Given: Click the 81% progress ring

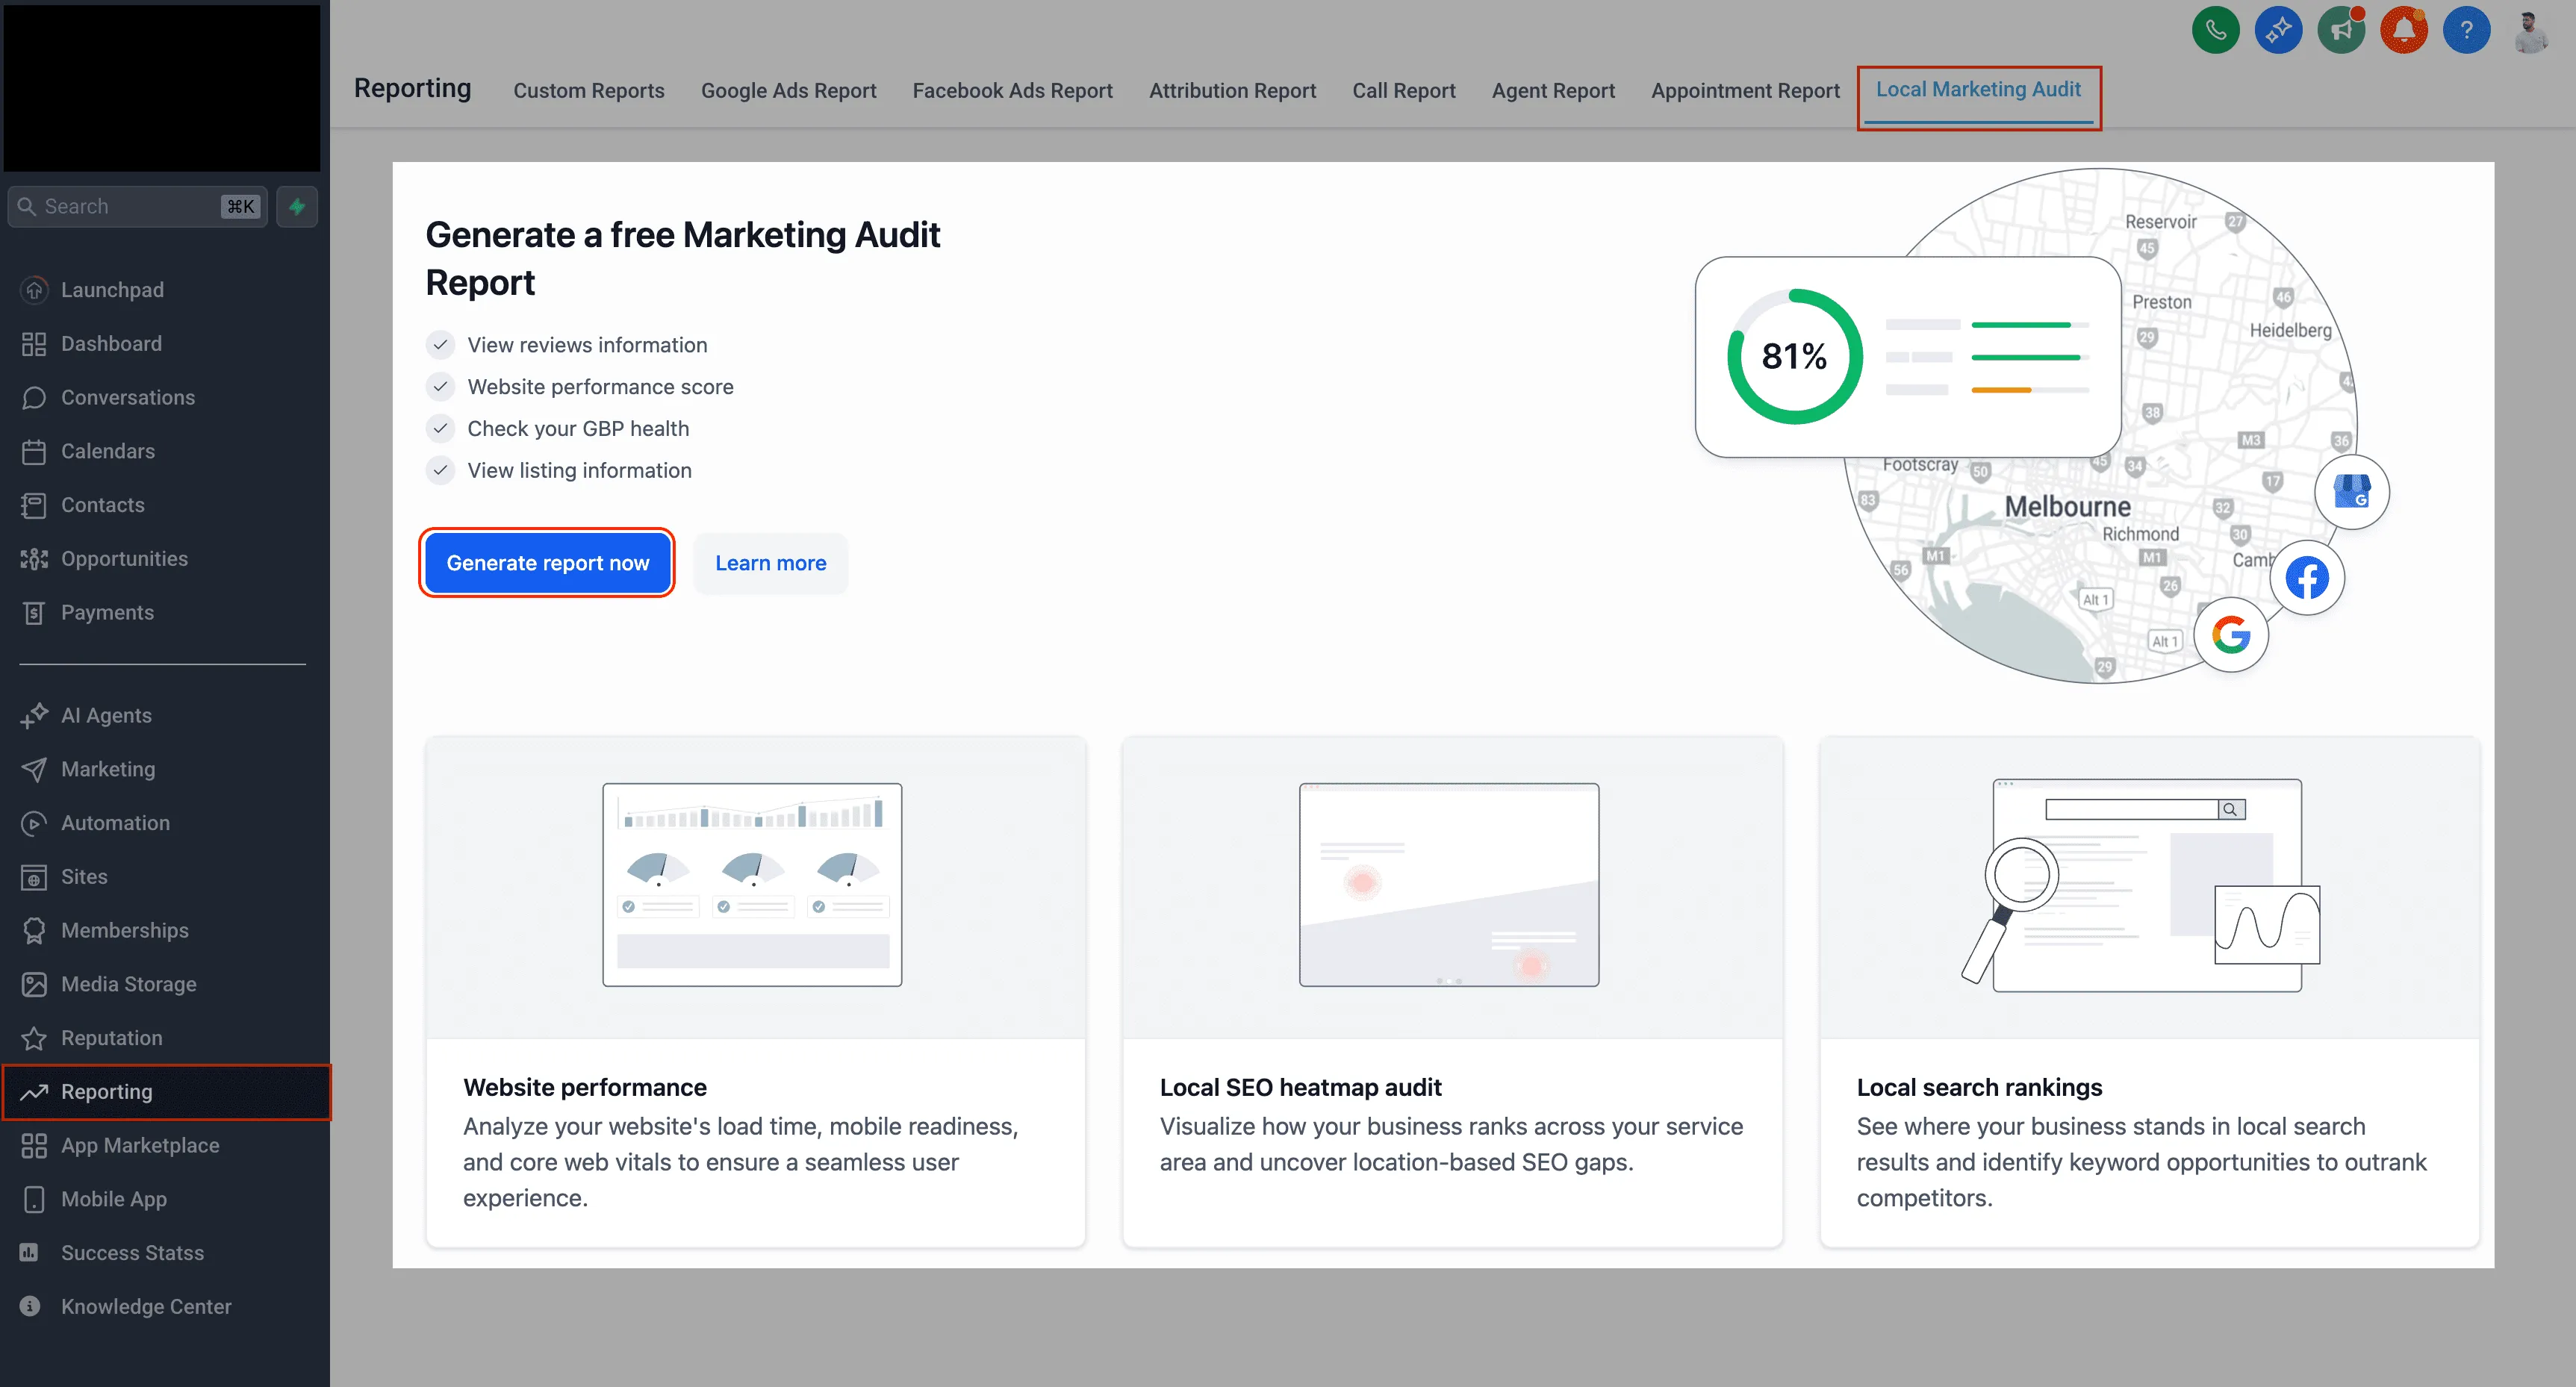Looking at the screenshot, I should click(1794, 356).
